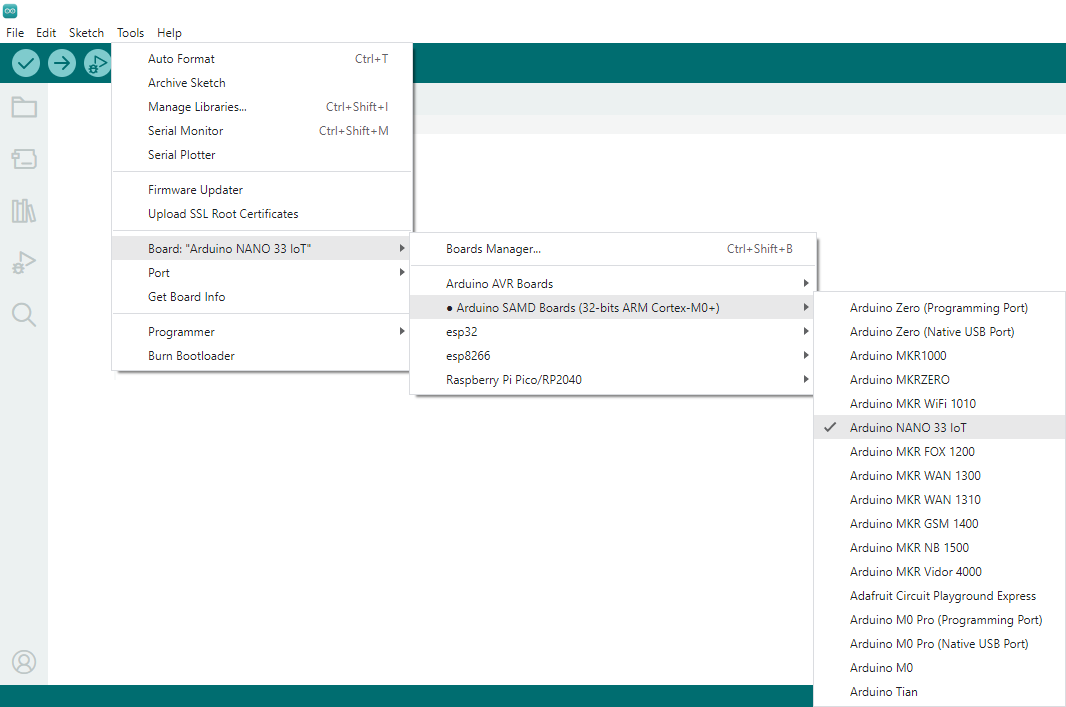This screenshot has width=1066, height=707.
Task: Open the Search magnifier sidebar icon
Action: click(24, 315)
